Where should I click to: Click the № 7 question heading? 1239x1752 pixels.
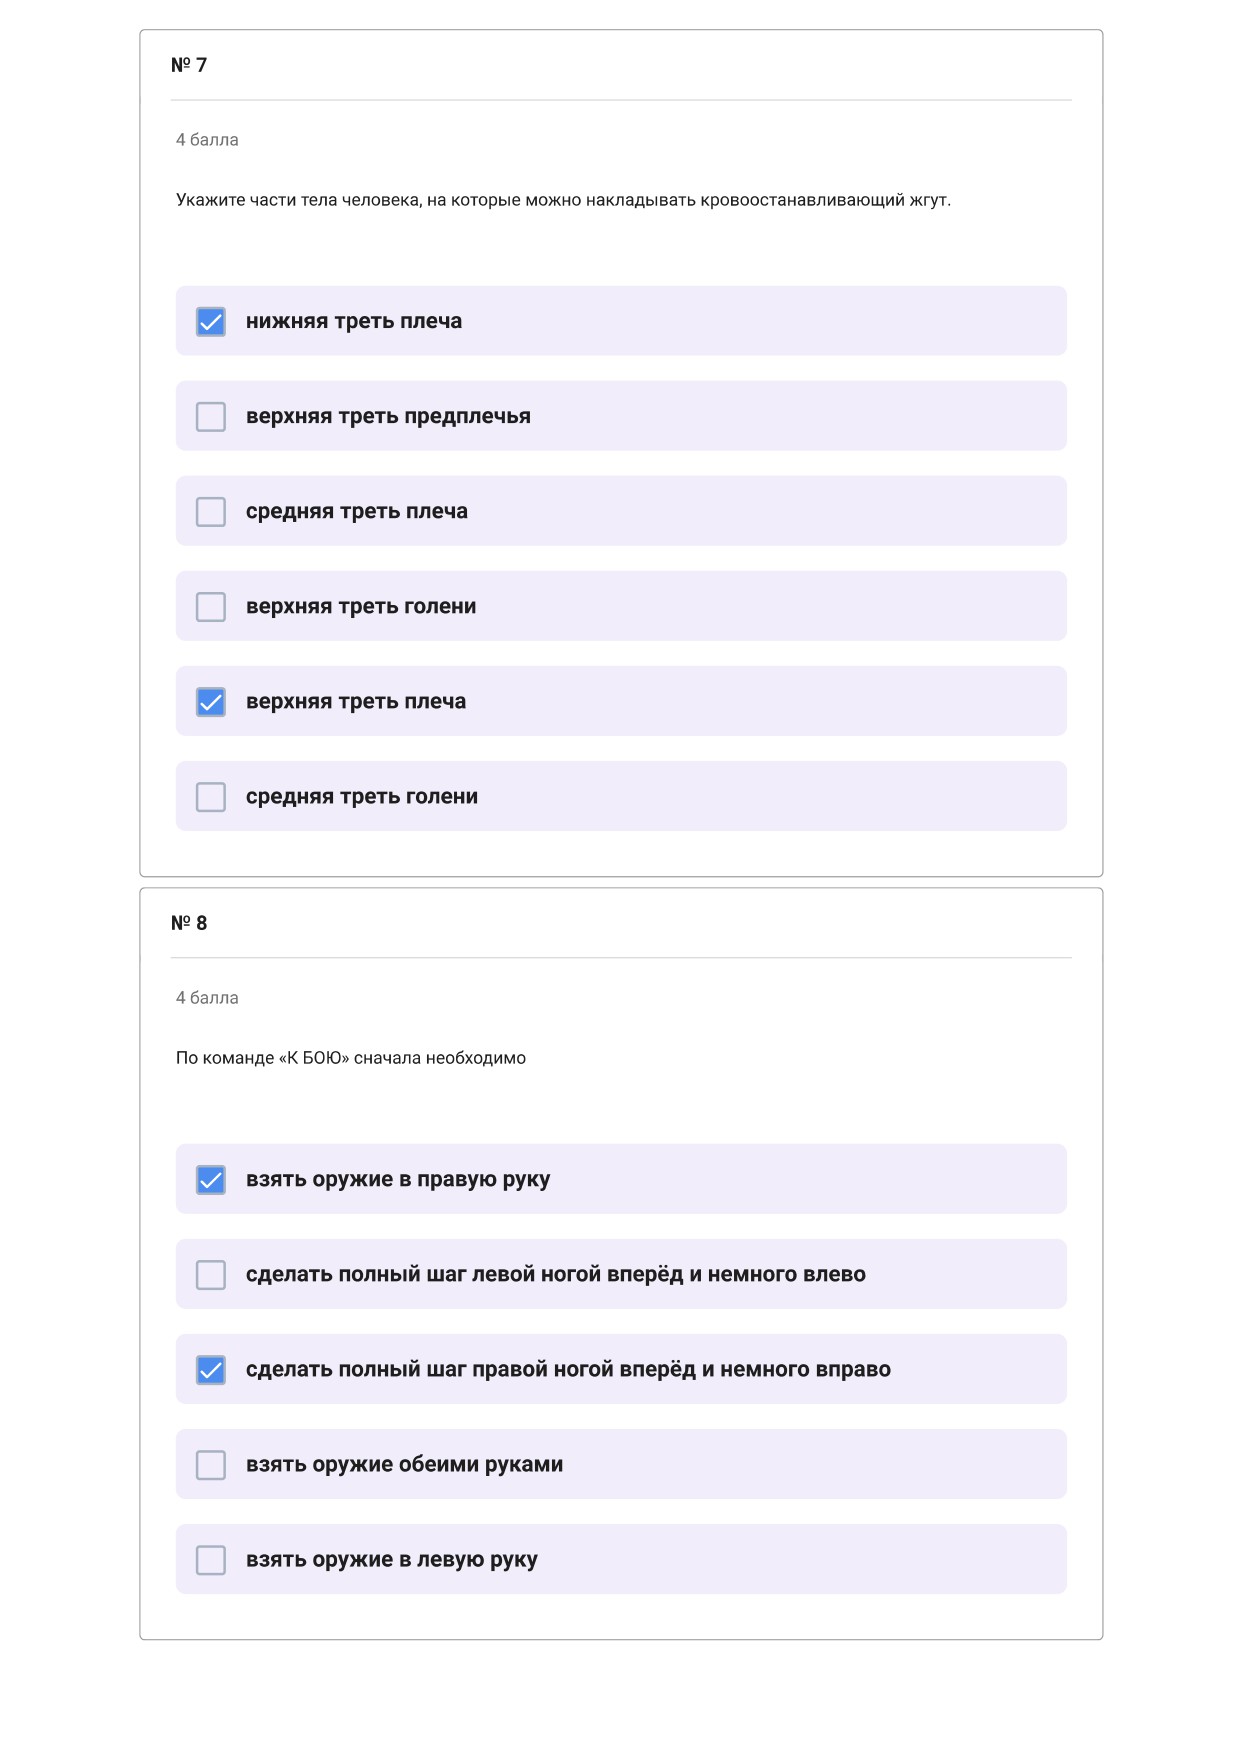189,65
